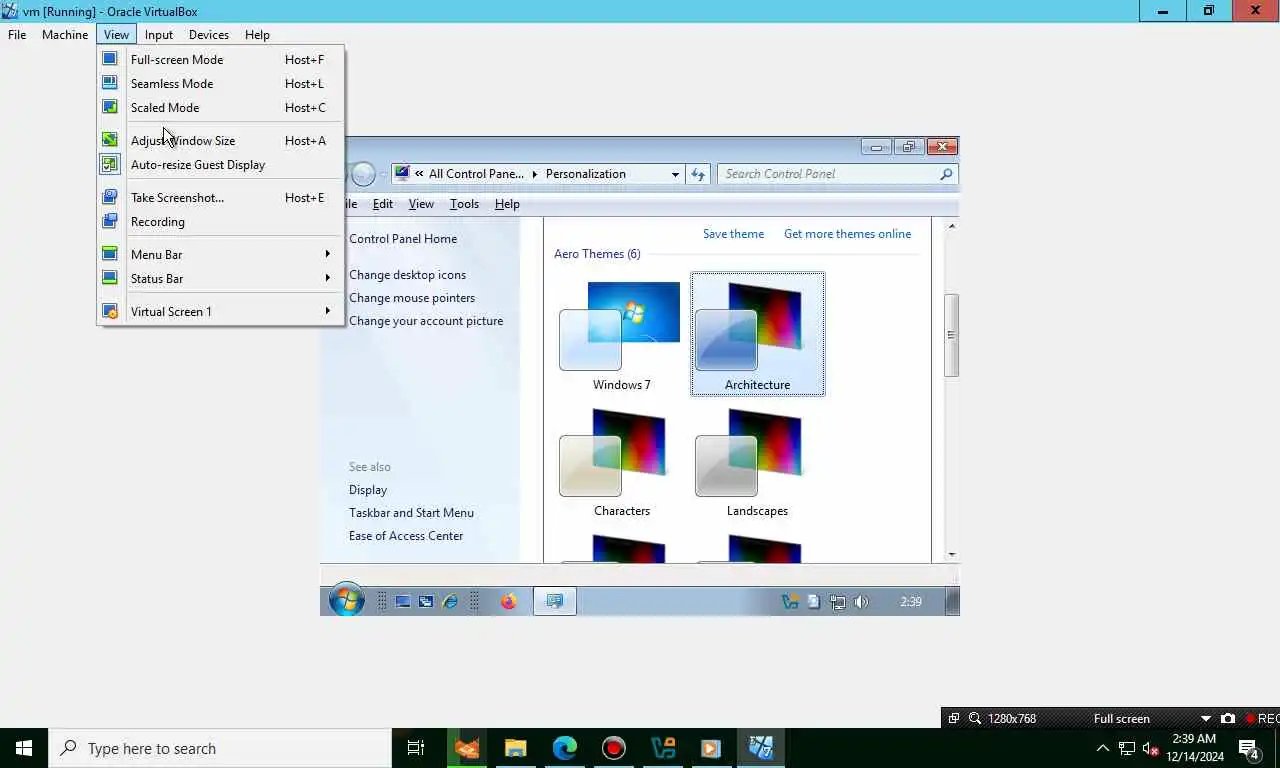
Task: Click Change your account picture link
Action: pos(426,320)
